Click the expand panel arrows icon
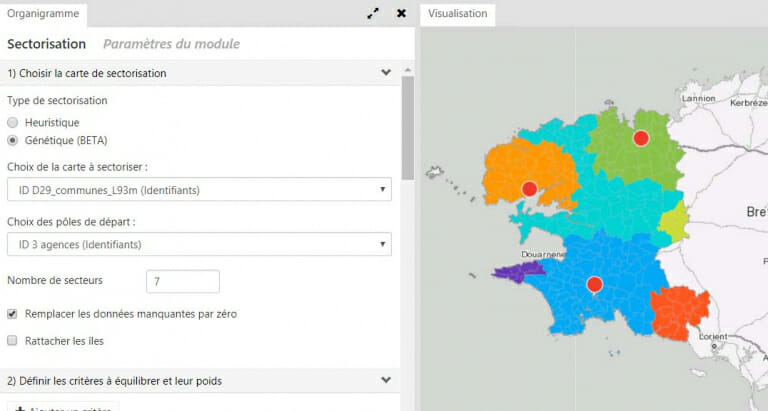The height and width of the screenshot is (411, 768). (373, 14)
